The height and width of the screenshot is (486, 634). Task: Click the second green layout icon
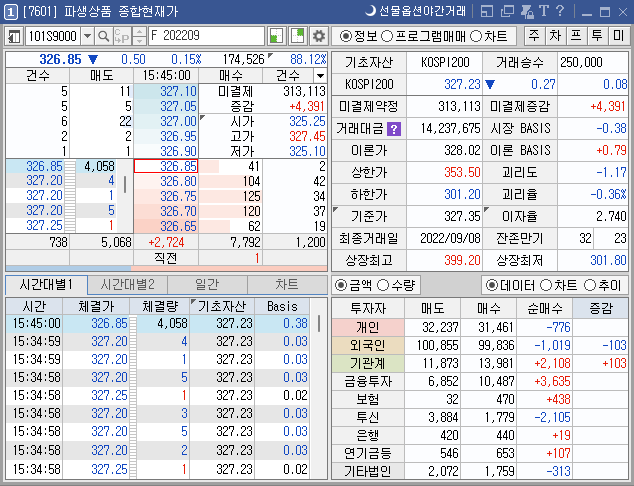pyautogui.click(x=298, y=36)
